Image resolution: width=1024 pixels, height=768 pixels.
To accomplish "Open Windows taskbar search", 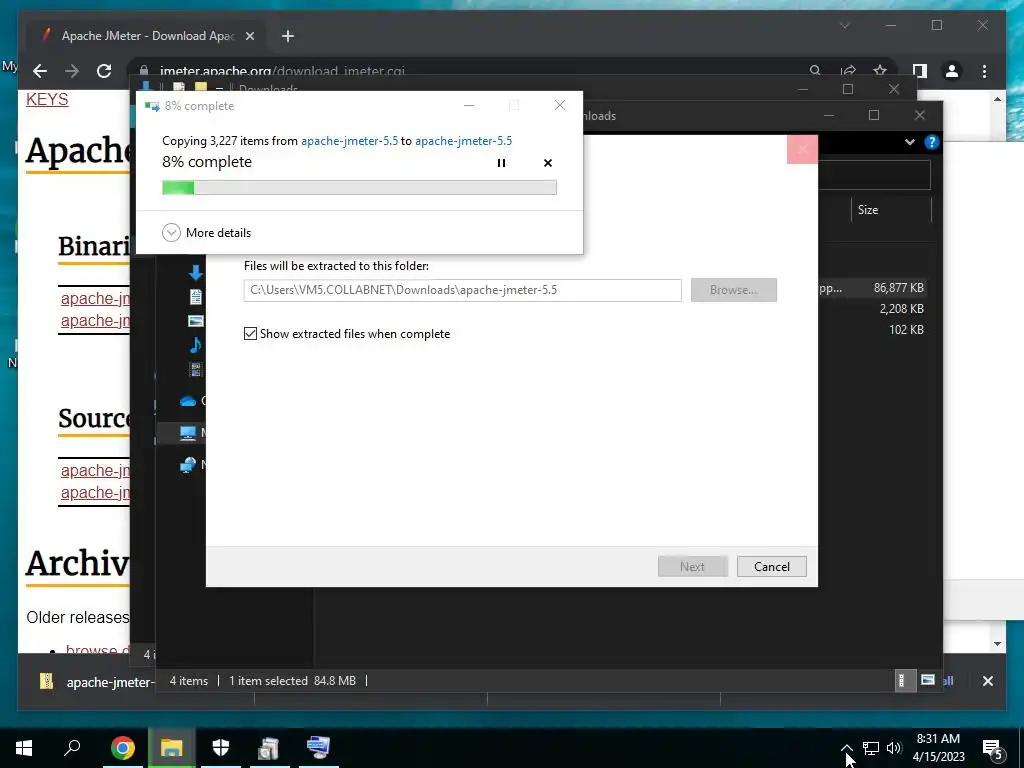I will click(72, 747).
